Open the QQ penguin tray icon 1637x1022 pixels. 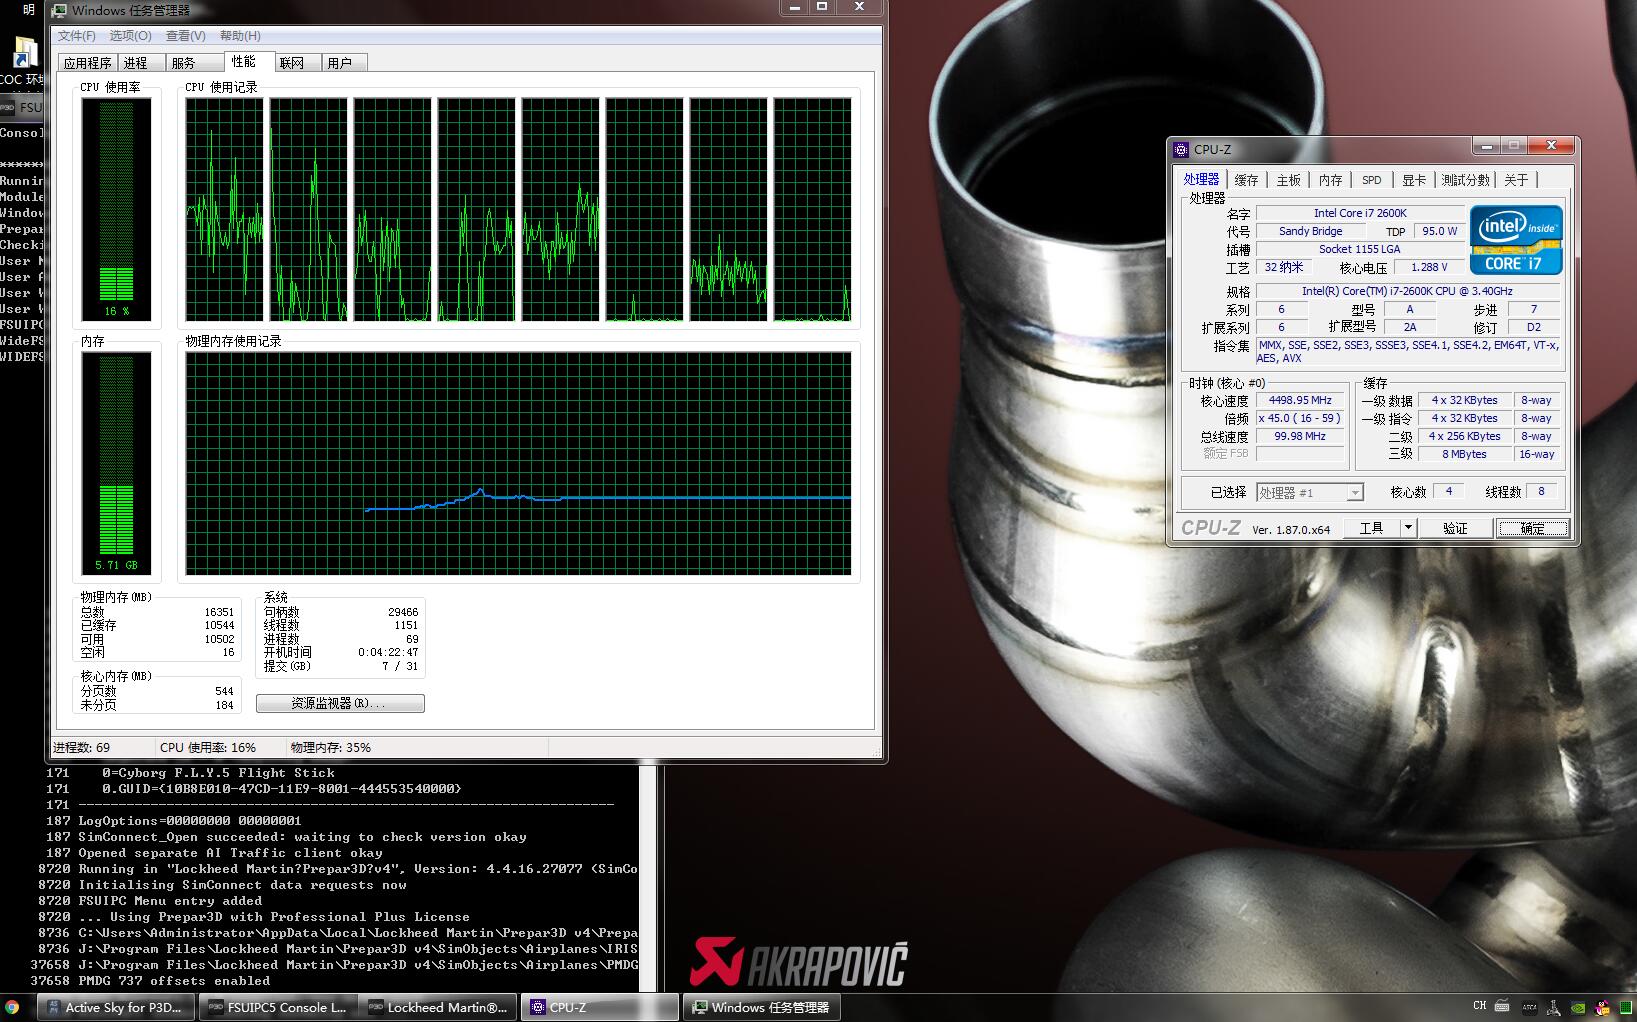pyautogui.click(x=1603, y=1008)
